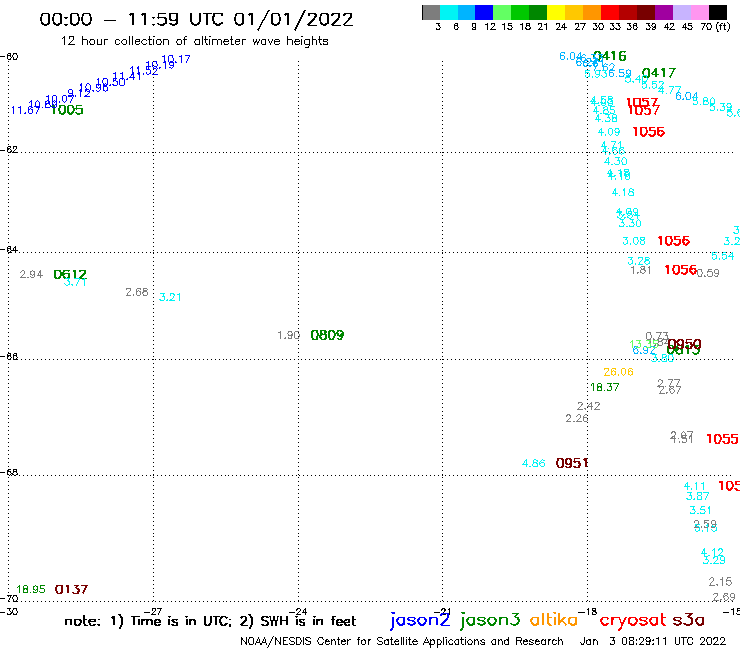Click the green time label "0417"
This screenshot has width=740, height=650.
(659, 73)
